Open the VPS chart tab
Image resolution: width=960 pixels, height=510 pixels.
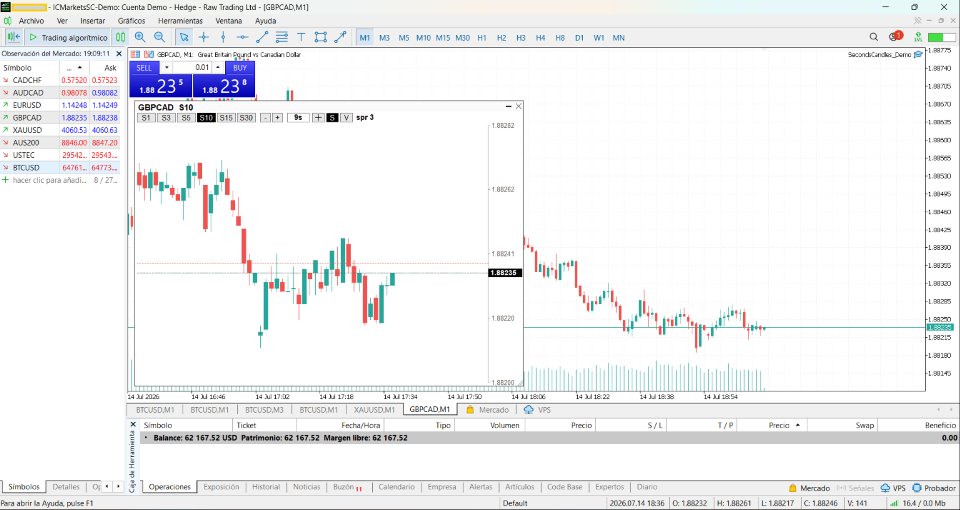coord(538,410)
